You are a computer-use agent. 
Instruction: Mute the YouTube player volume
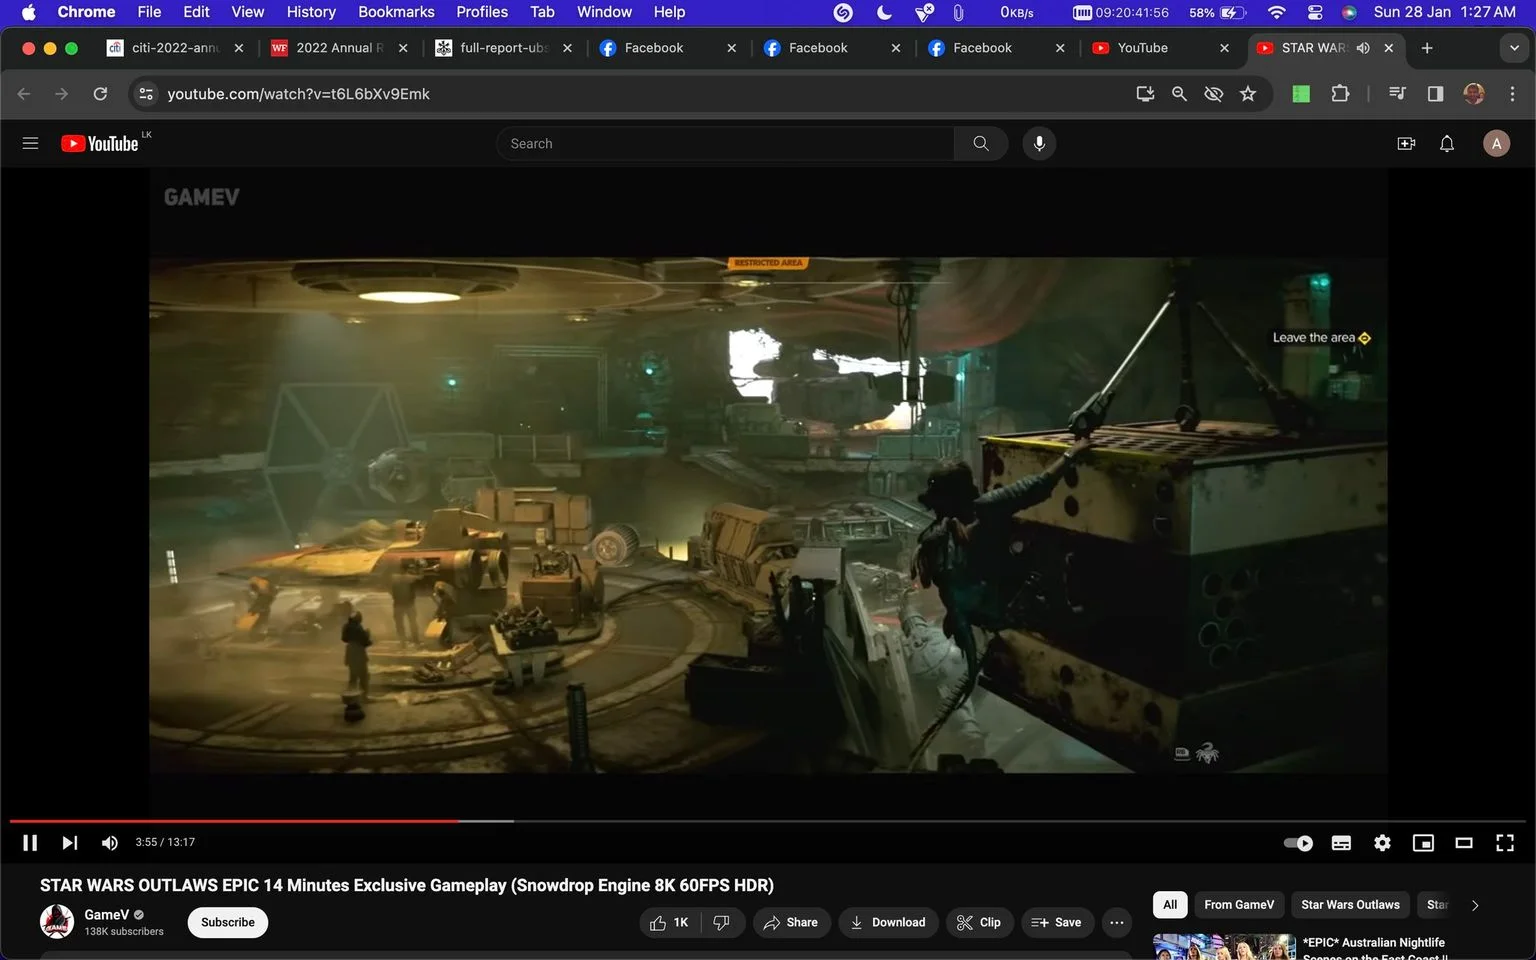(110, 843)
